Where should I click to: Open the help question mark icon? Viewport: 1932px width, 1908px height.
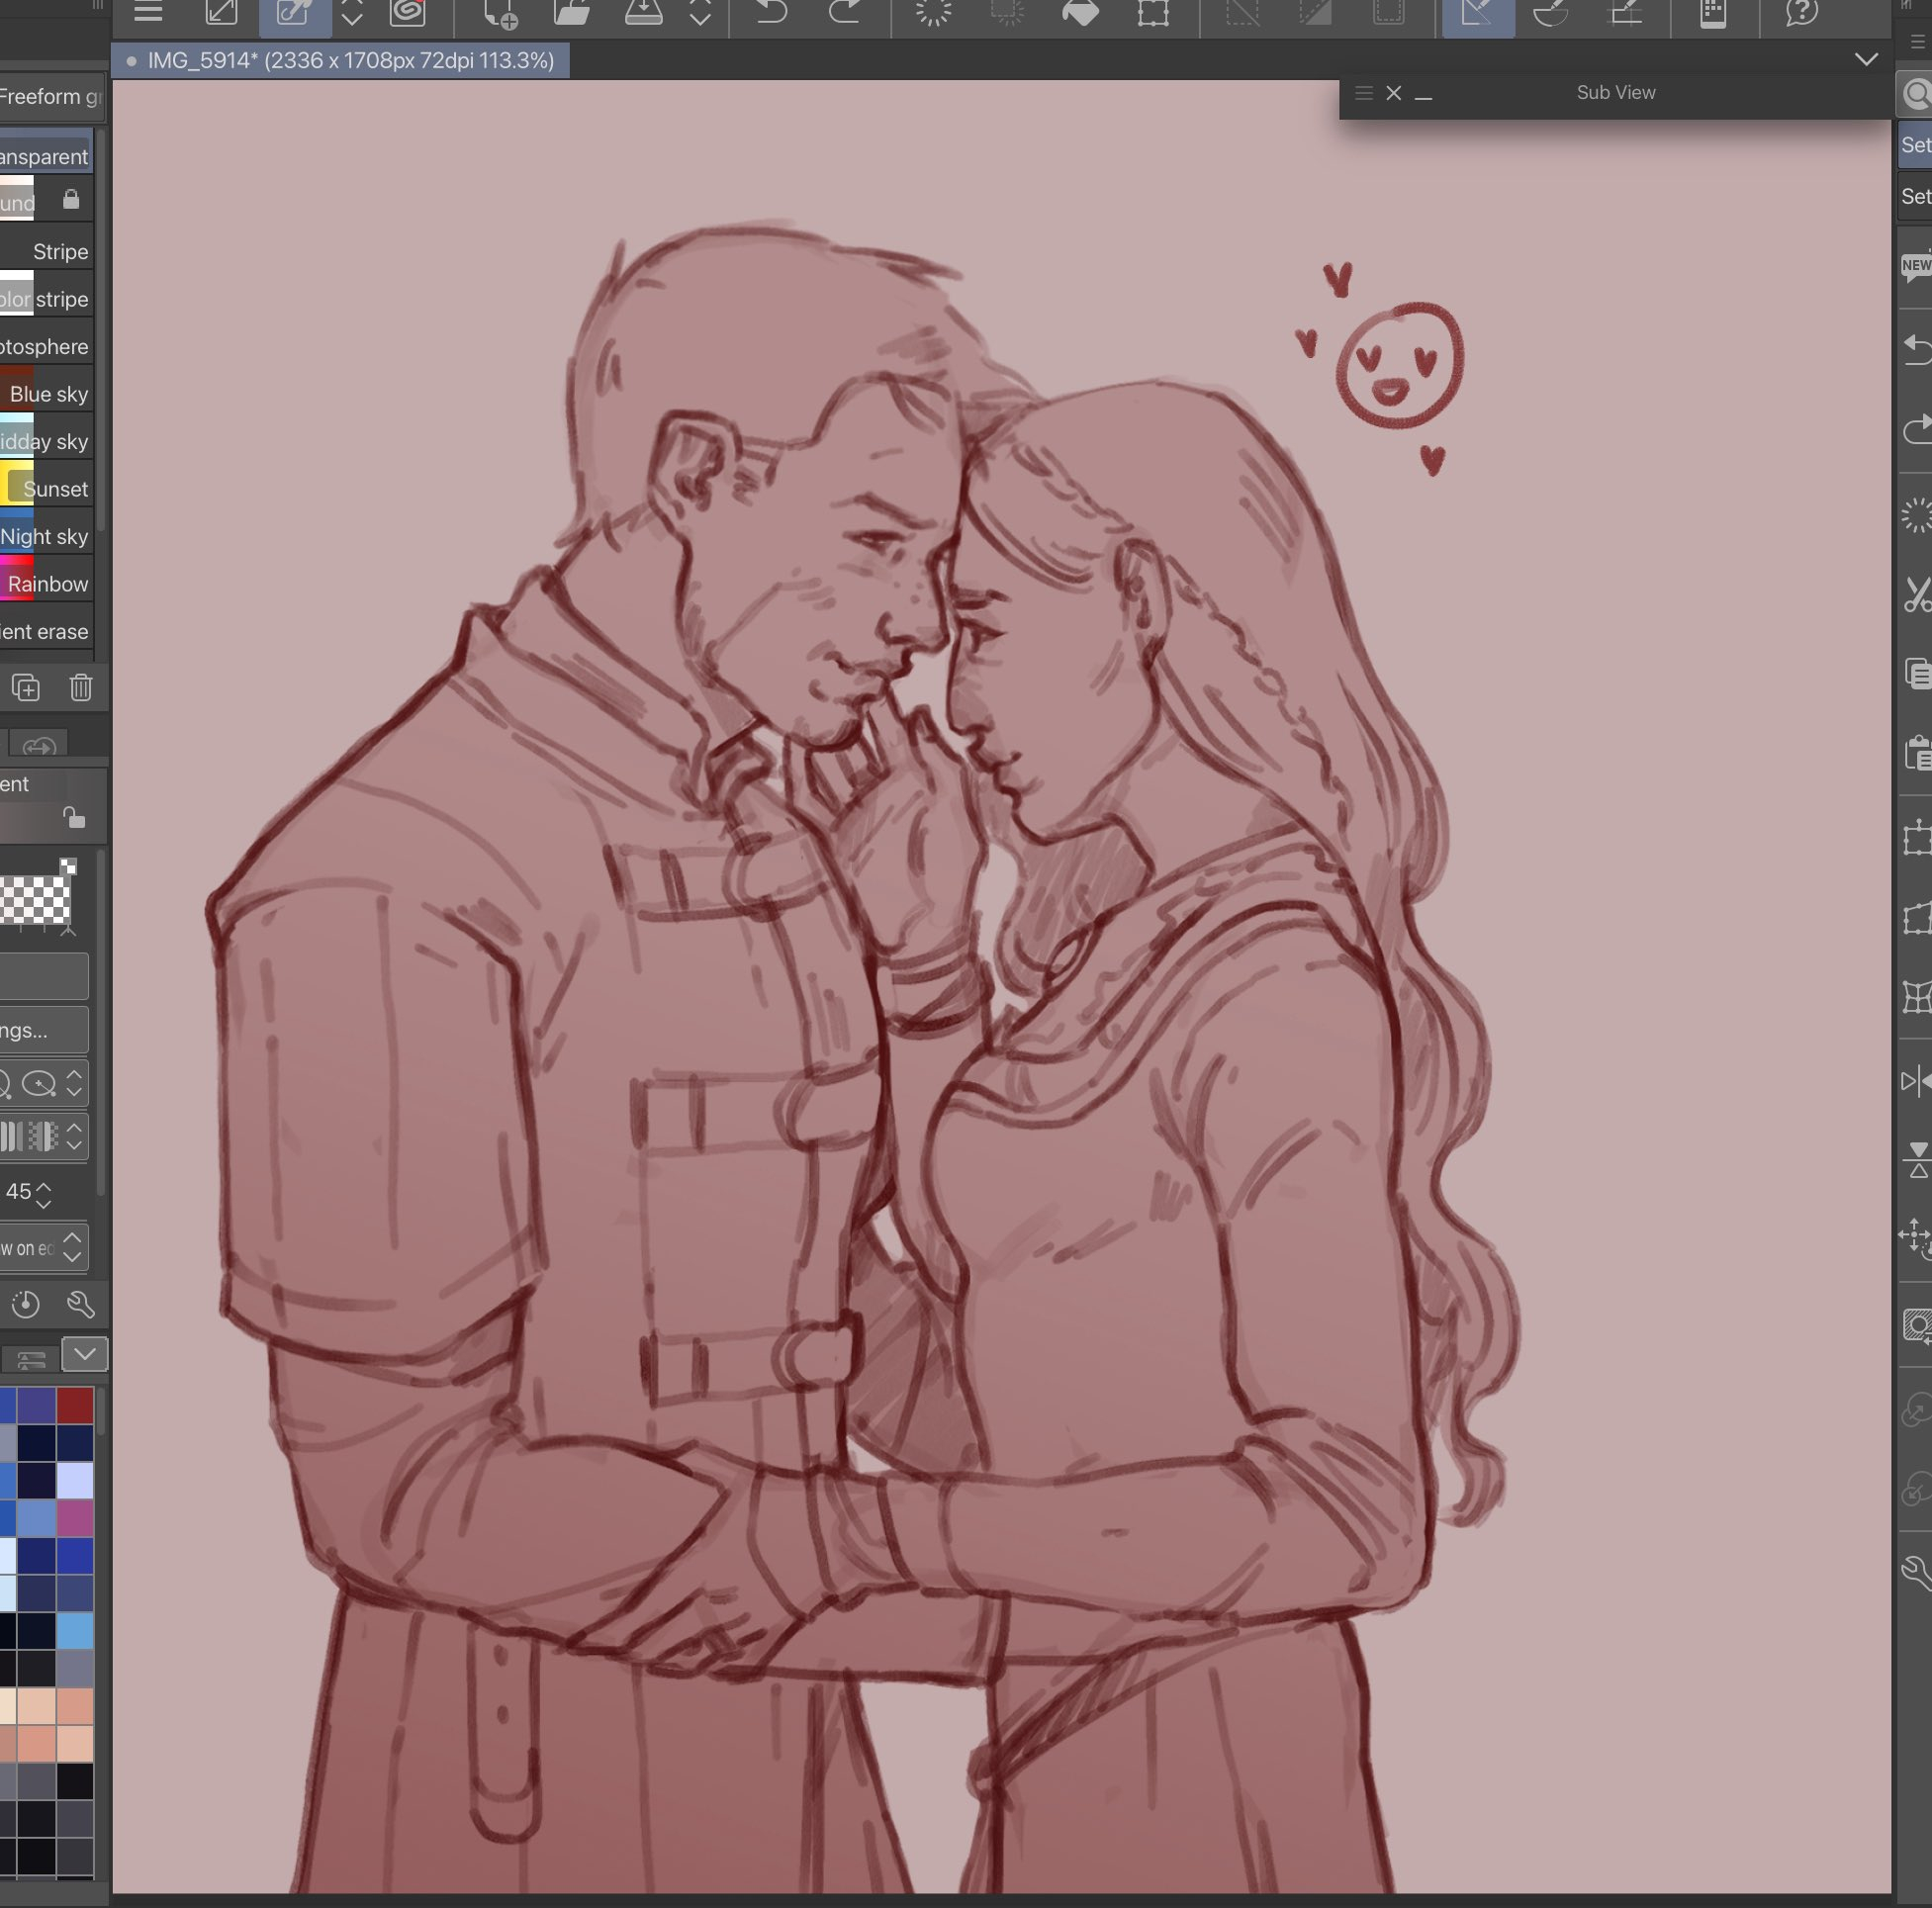[1801, 12]
